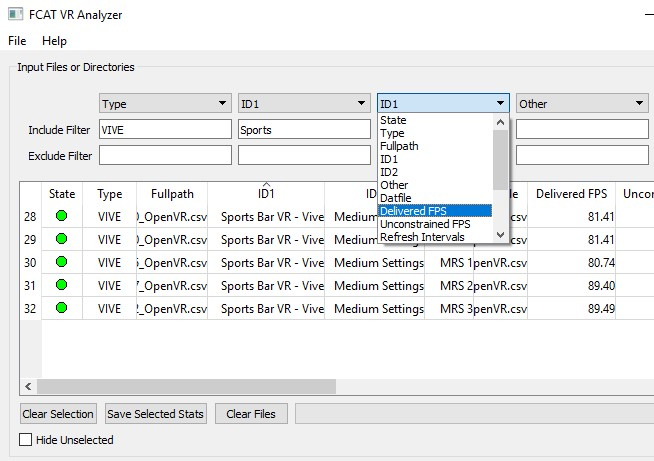Click the horizontal scrollbar under the table
The image size is (654, 461).
(186, 386)
